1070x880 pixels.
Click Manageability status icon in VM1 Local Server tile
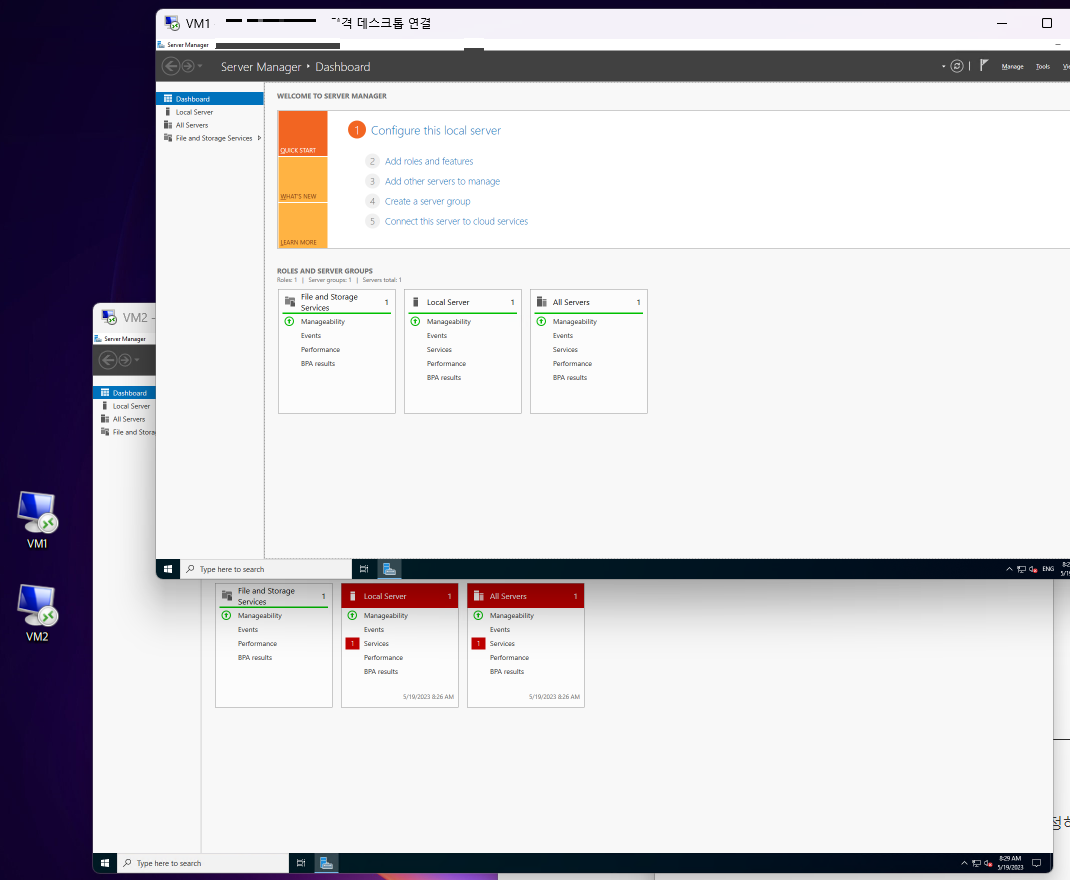(x=415, y=321)
